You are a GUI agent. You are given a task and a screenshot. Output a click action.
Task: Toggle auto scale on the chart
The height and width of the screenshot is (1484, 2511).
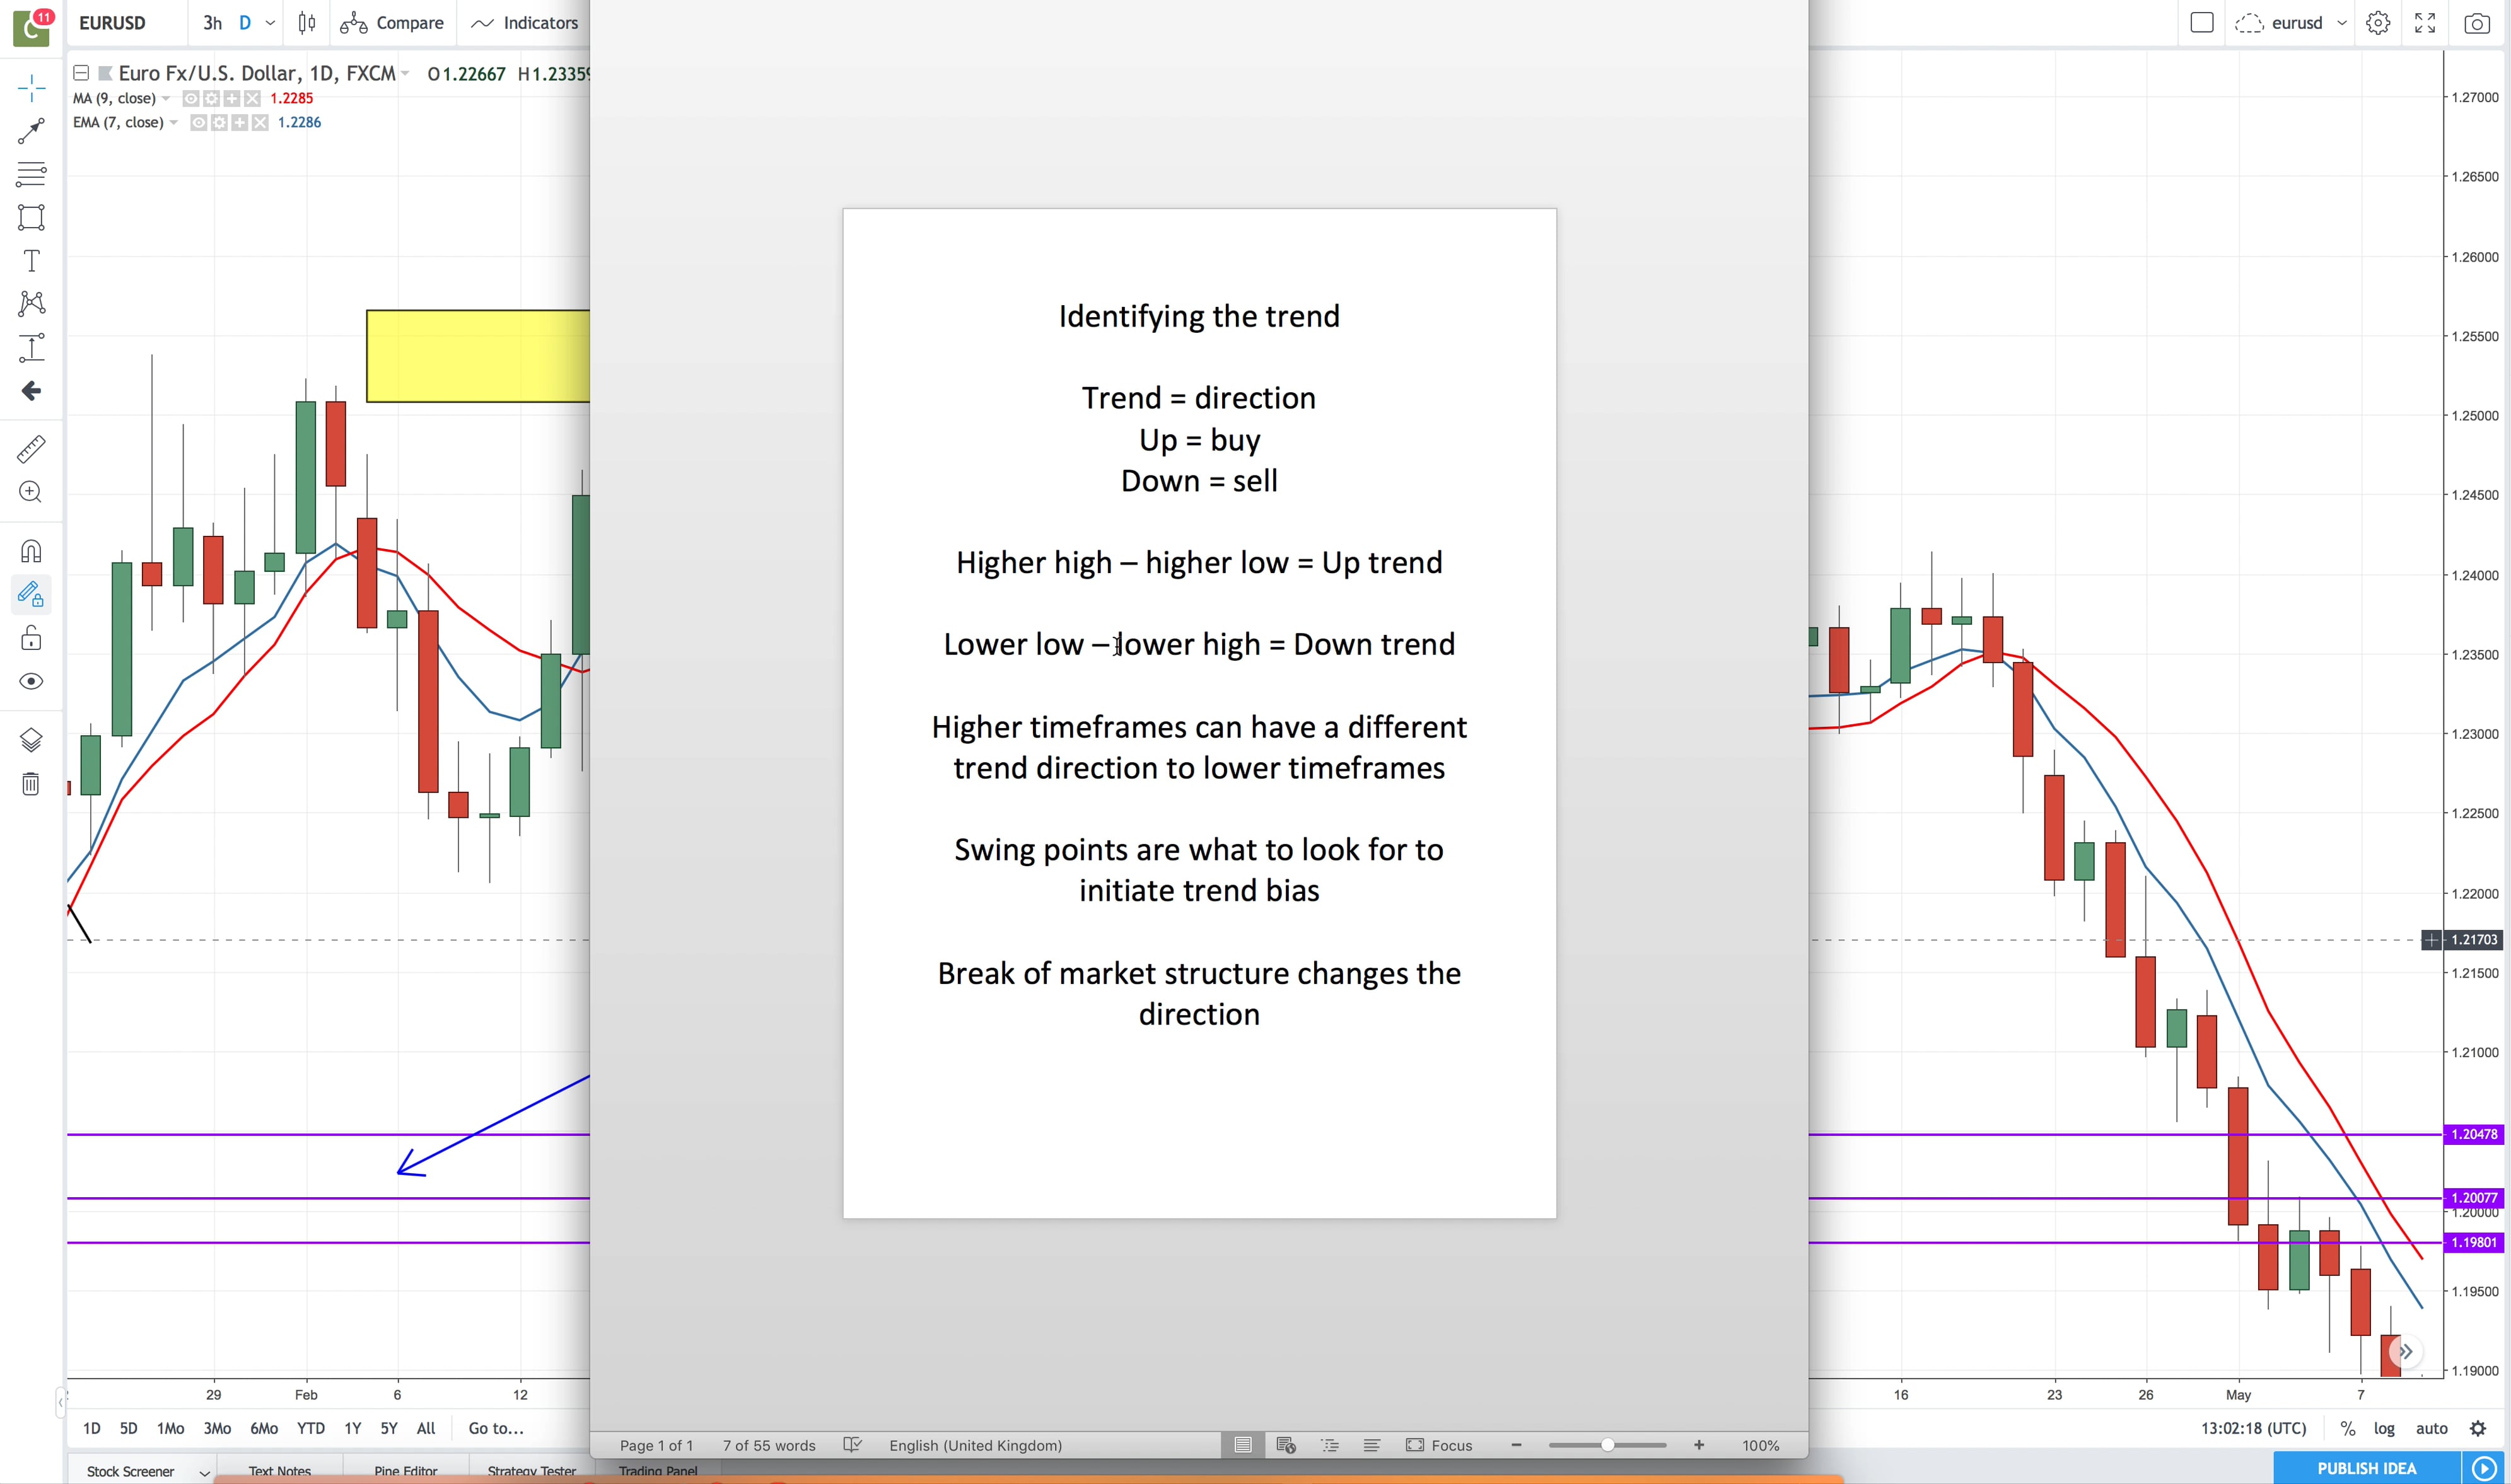tap(2431, 1428)
